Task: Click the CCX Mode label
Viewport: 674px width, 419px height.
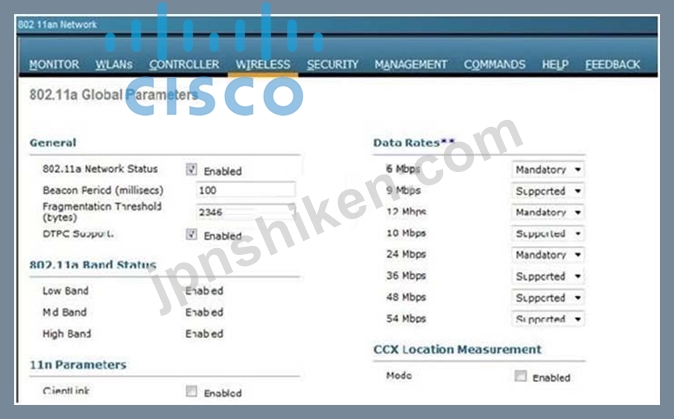Action: pyautogui.click(x=399, y=376)
